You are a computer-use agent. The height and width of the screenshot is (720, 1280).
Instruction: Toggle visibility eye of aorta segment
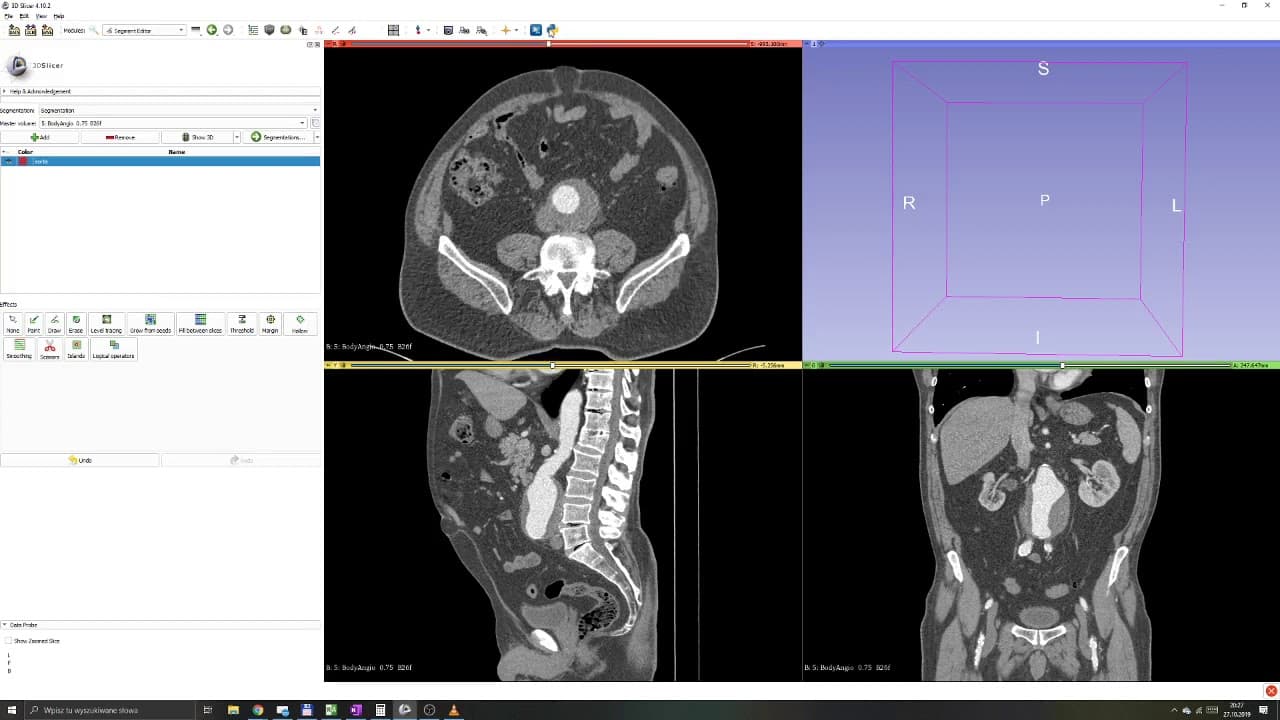pos(9,161)
